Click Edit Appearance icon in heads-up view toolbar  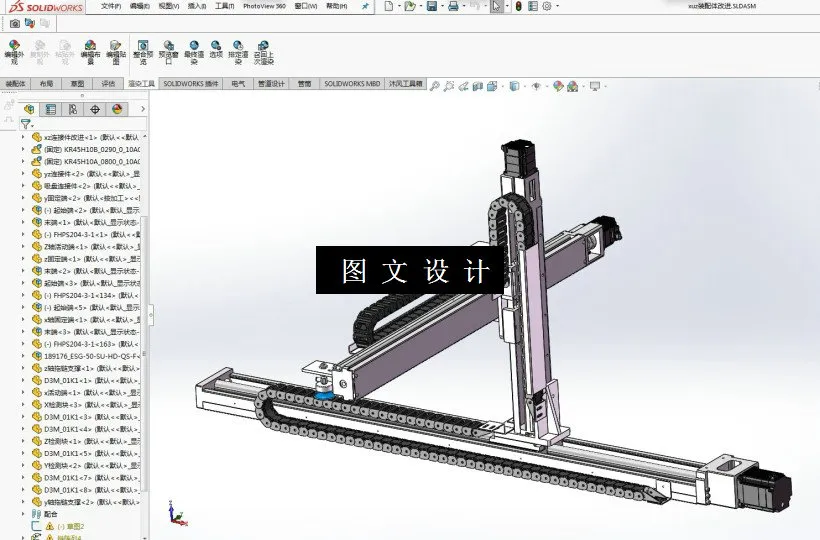(x=558, y=86)
